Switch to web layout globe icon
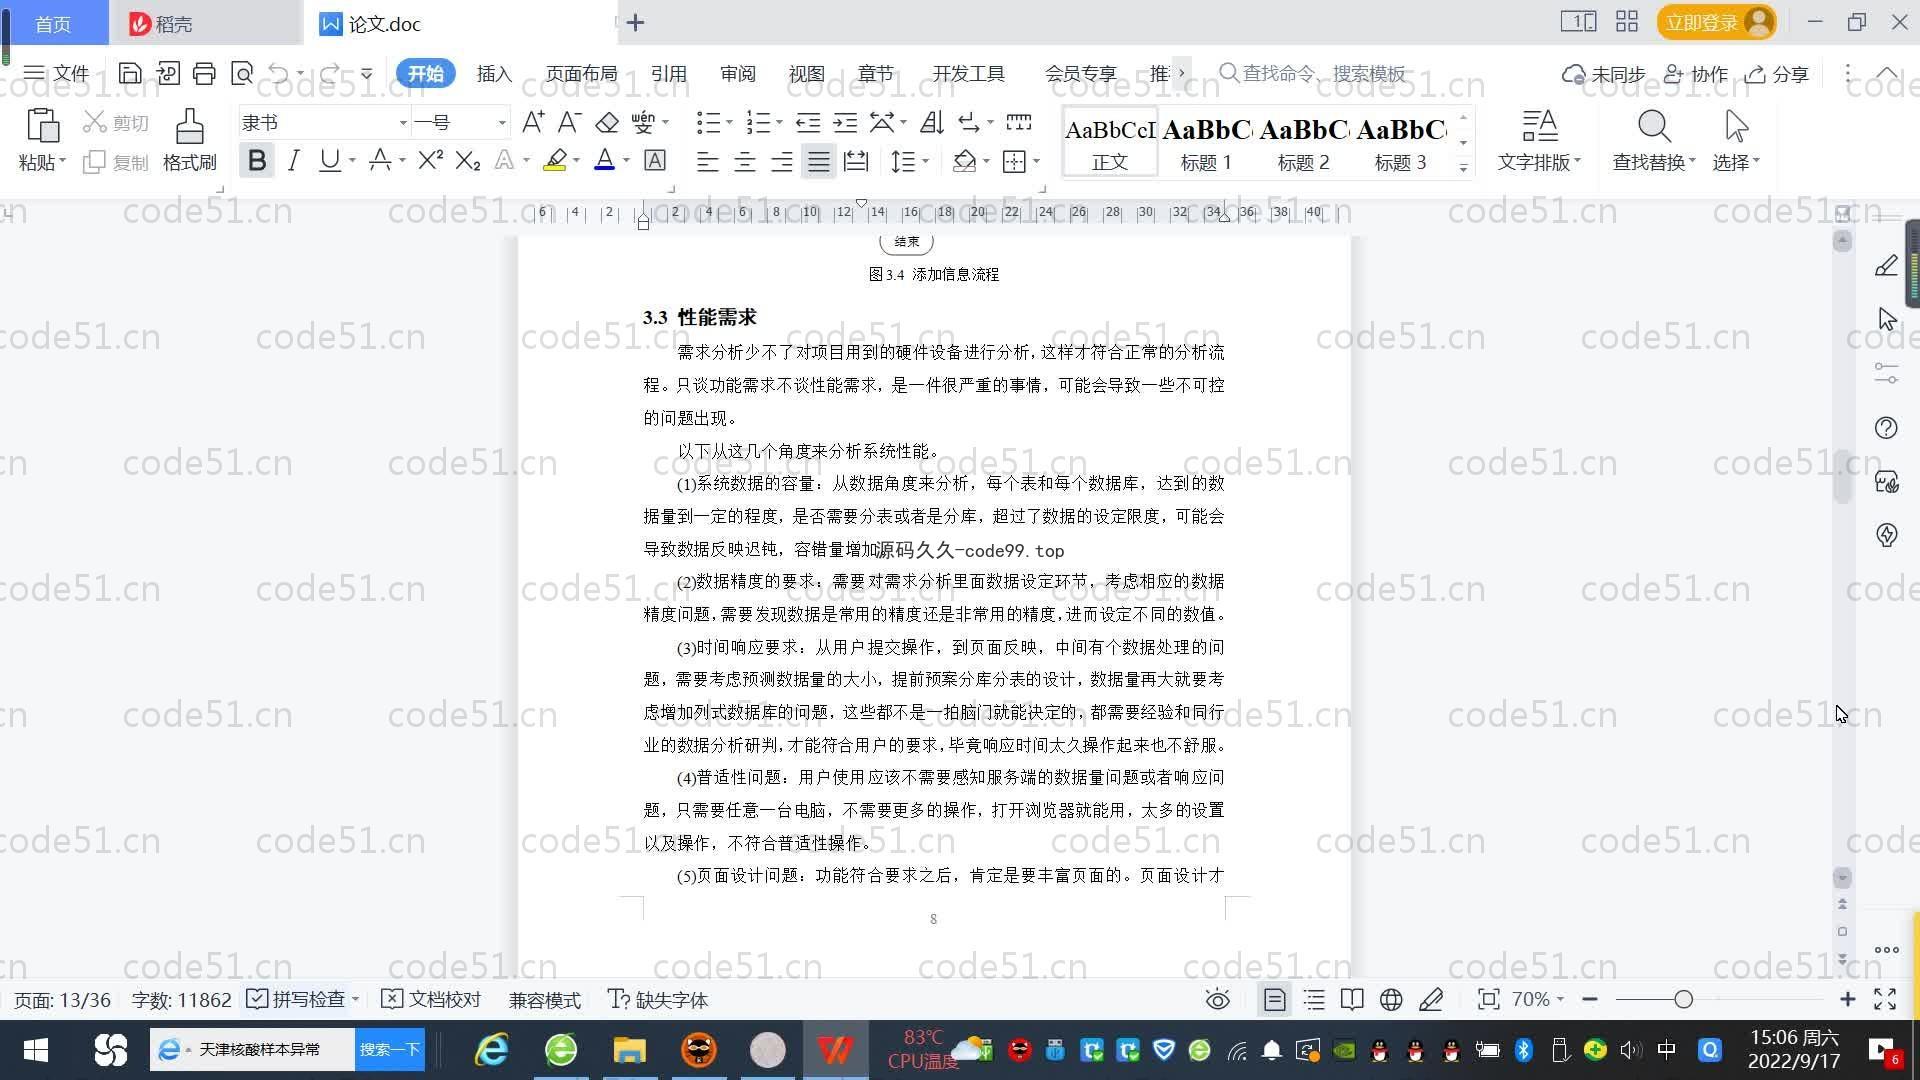Image resolution: width=1920 pixels, height=1080 pixels. click(1391, 999)
